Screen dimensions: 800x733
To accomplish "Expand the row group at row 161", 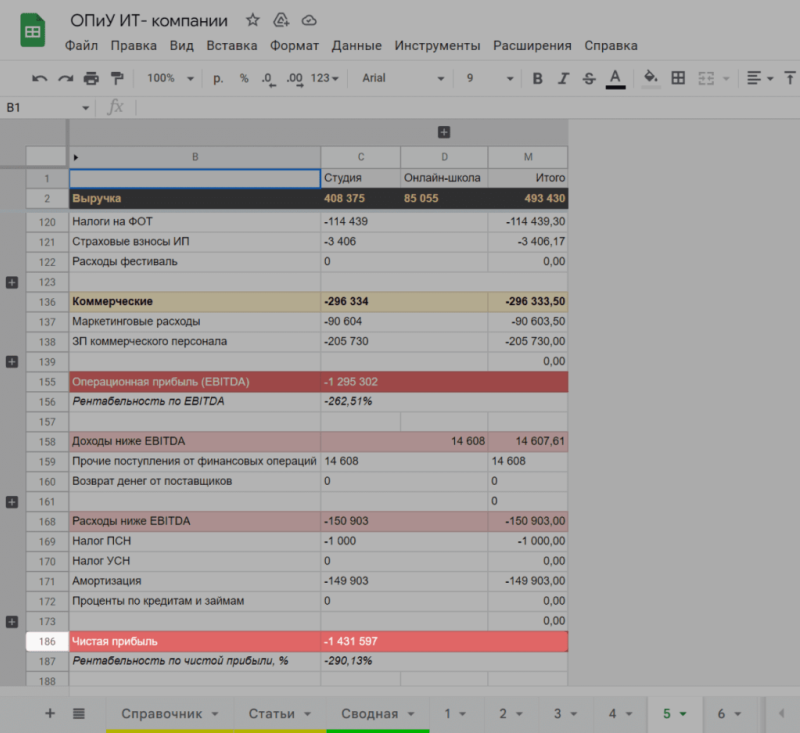I will pyautogui.click(x=12, y=502).
